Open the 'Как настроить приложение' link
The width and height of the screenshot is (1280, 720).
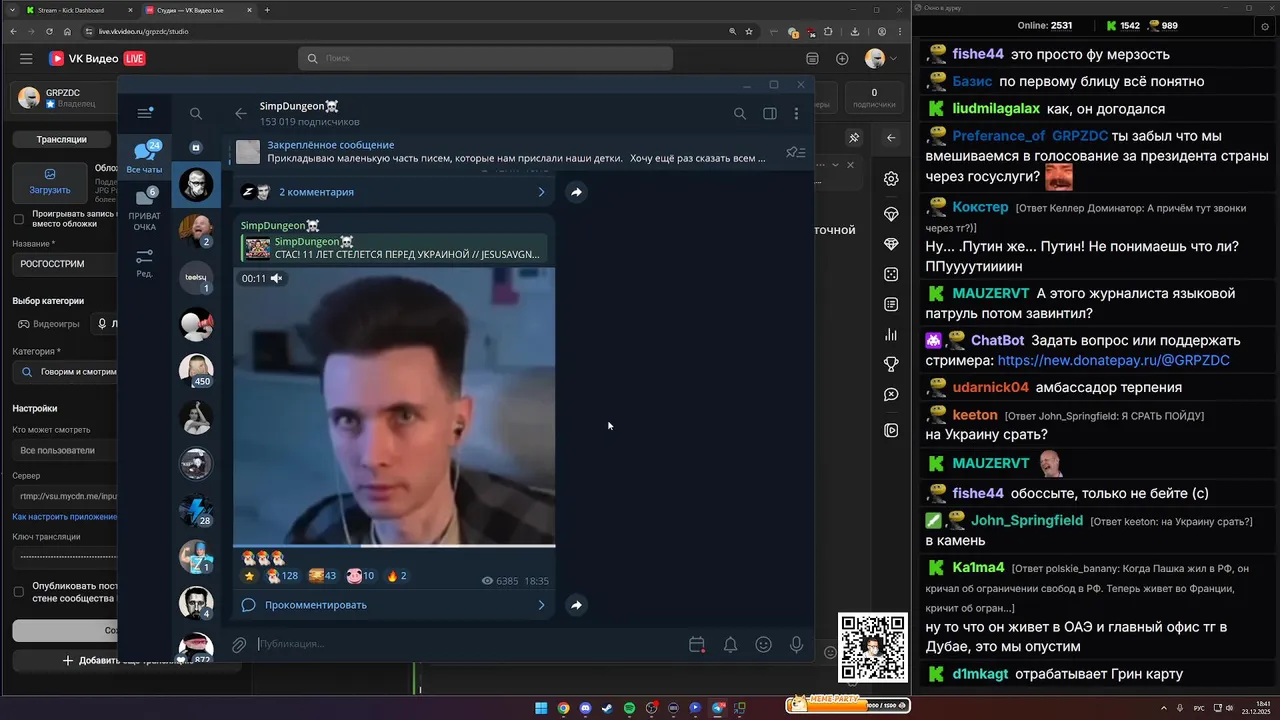65,517
